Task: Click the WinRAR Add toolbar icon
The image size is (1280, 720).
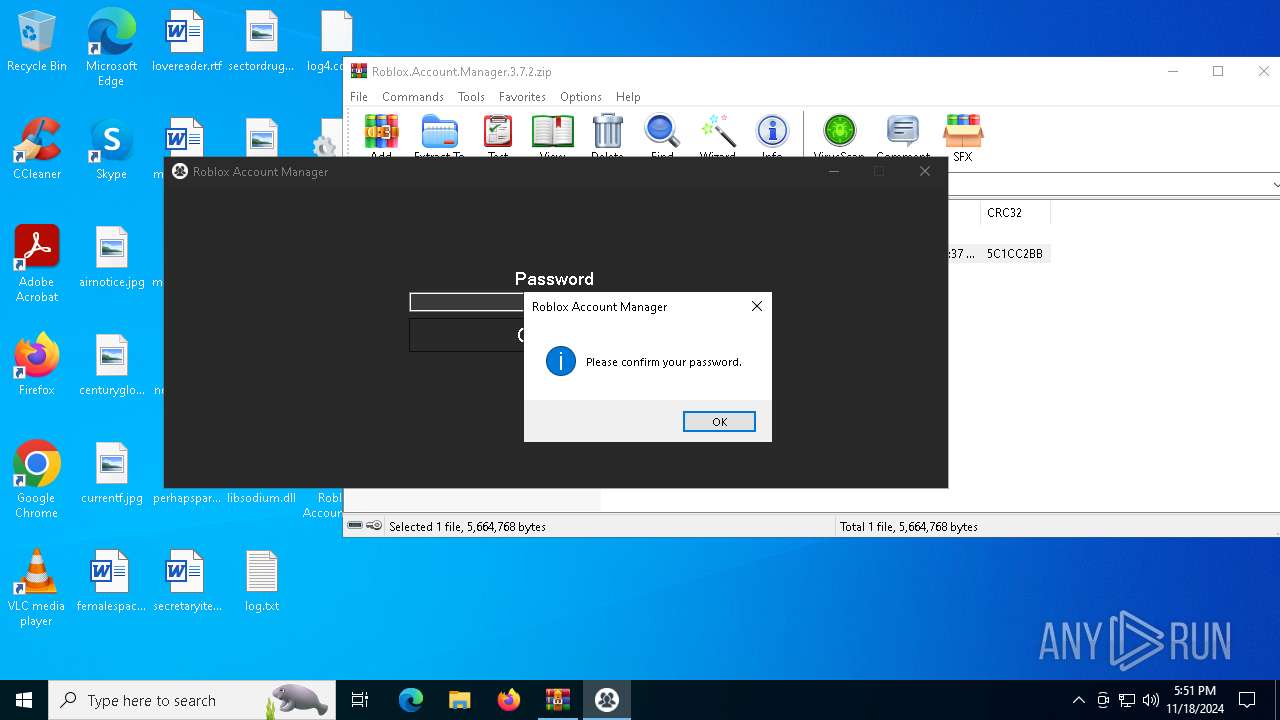Action: (x=381, y=136)
